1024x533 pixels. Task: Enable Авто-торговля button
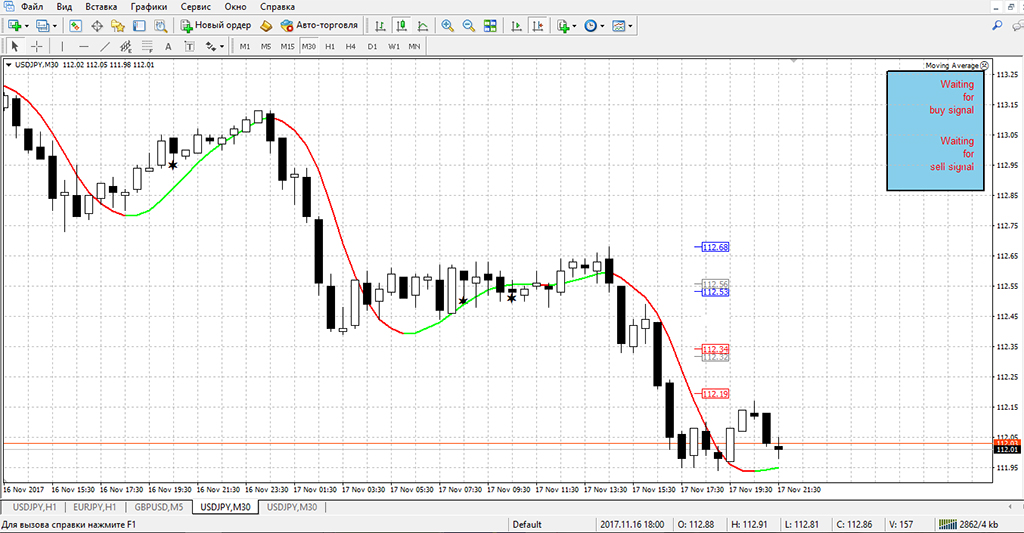point(318,25)
